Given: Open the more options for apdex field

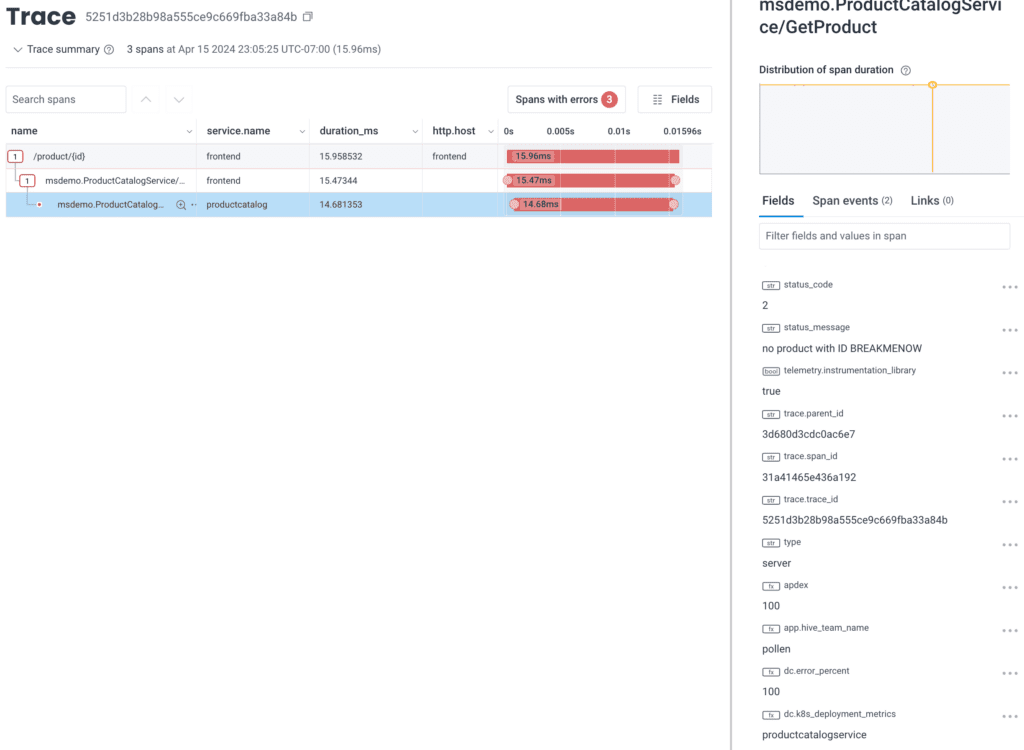Looking at the screenshot, I should coord(1009,588).
